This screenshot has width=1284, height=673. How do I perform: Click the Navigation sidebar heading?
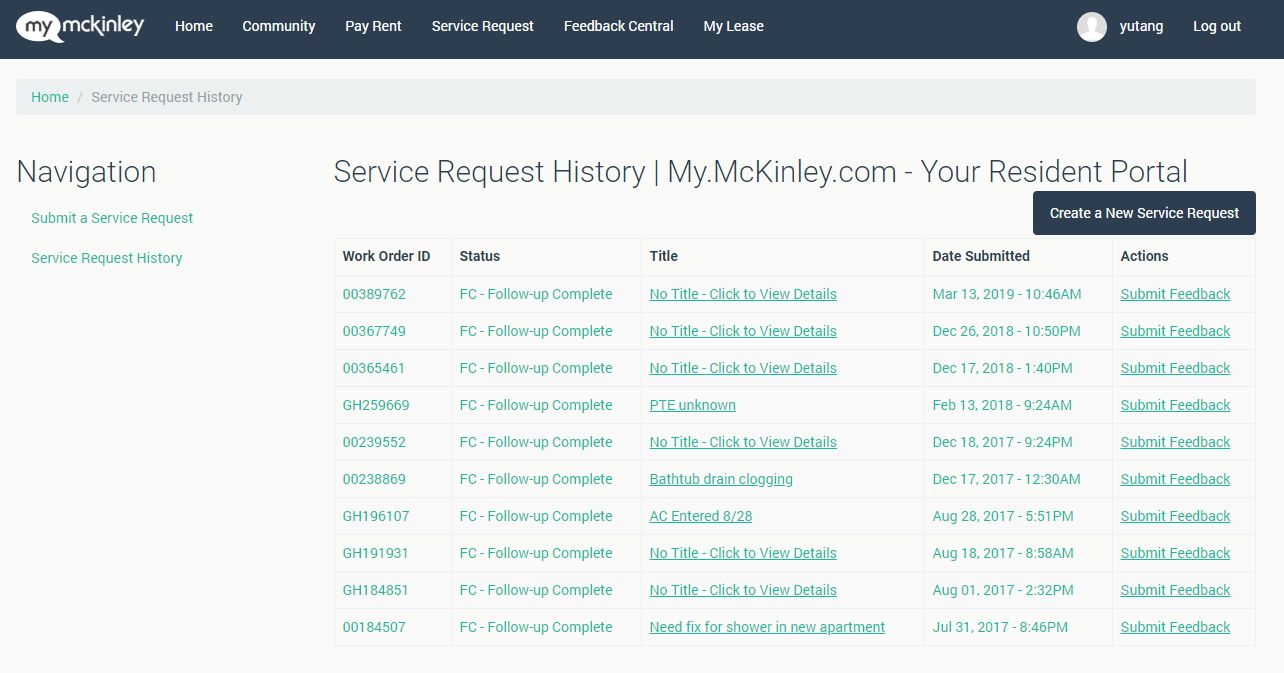click(86, 172)
